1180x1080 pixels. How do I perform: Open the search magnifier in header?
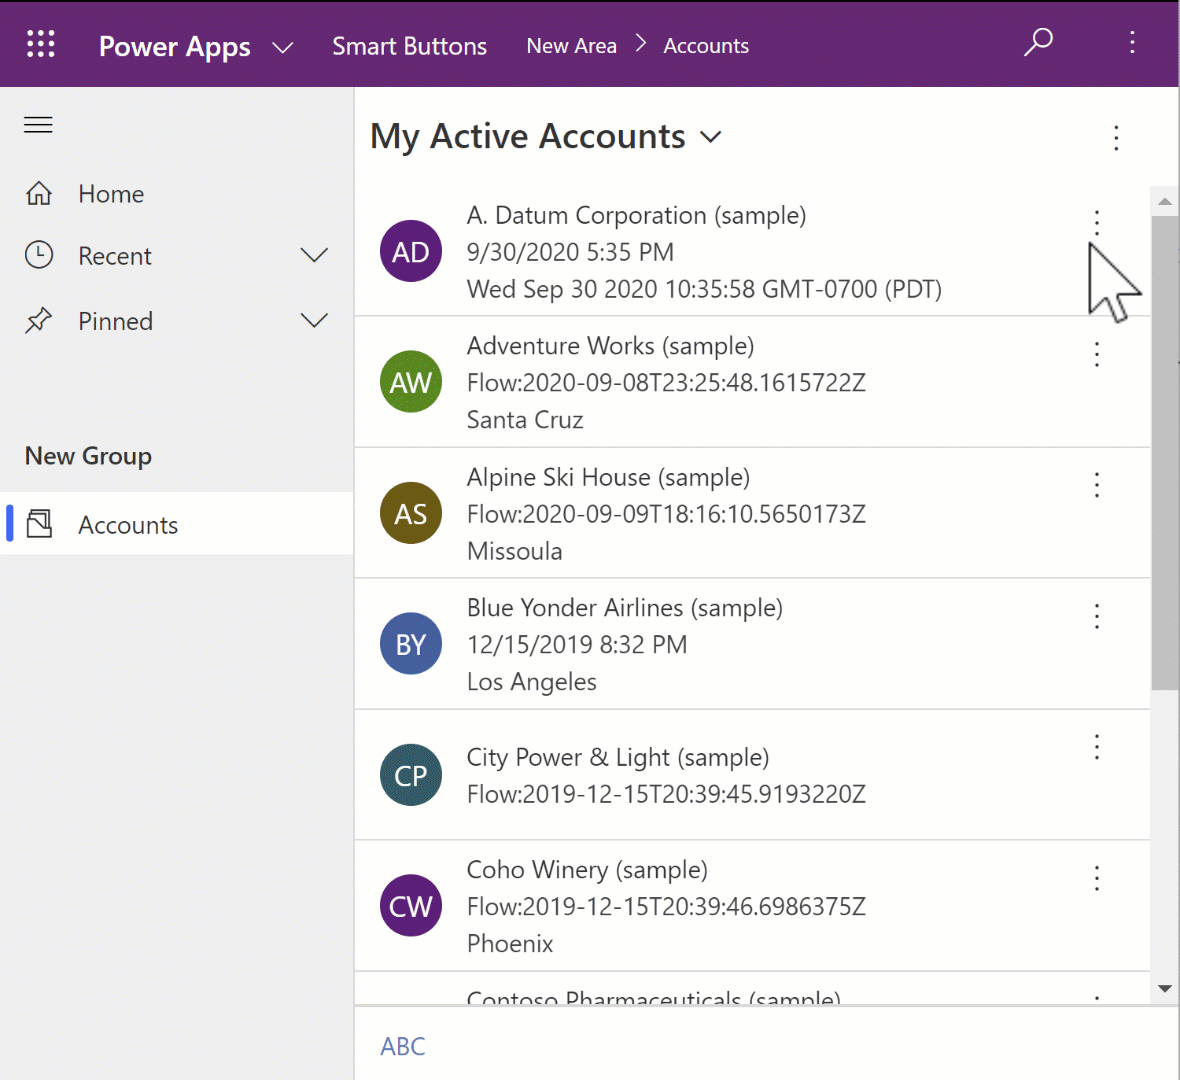(1039, 42)
